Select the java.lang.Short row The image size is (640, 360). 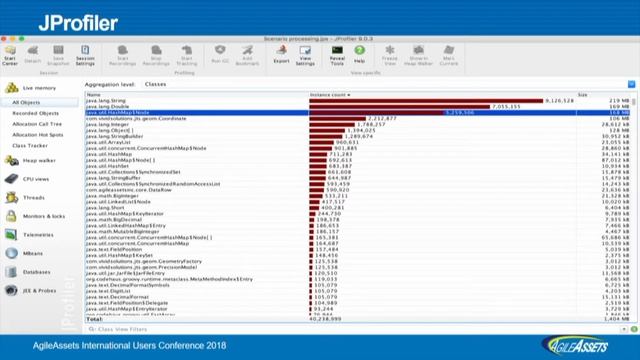[x=358, y=208]
